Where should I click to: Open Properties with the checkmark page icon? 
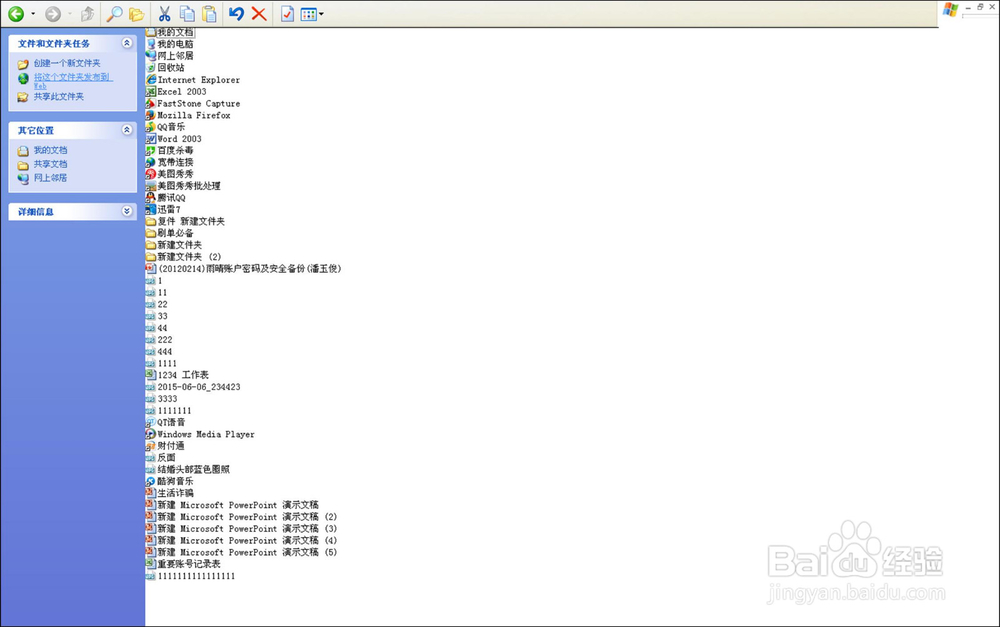(x=287, y=13)
